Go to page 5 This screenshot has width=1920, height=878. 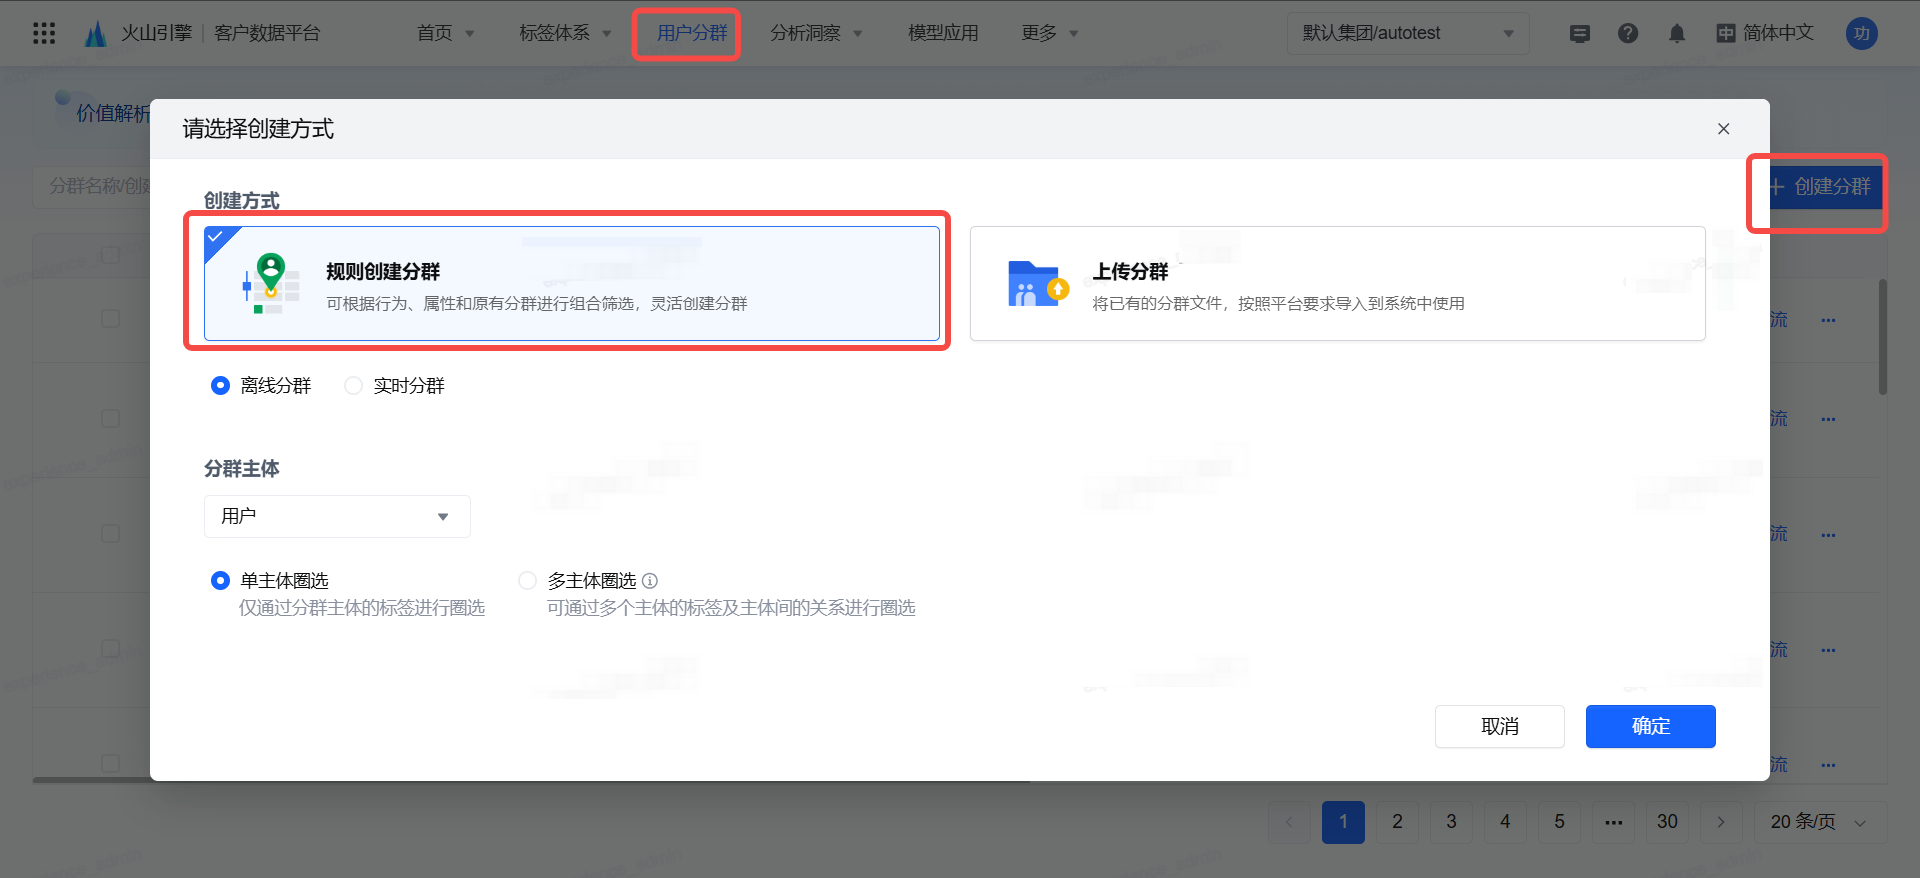(1559, 822)
